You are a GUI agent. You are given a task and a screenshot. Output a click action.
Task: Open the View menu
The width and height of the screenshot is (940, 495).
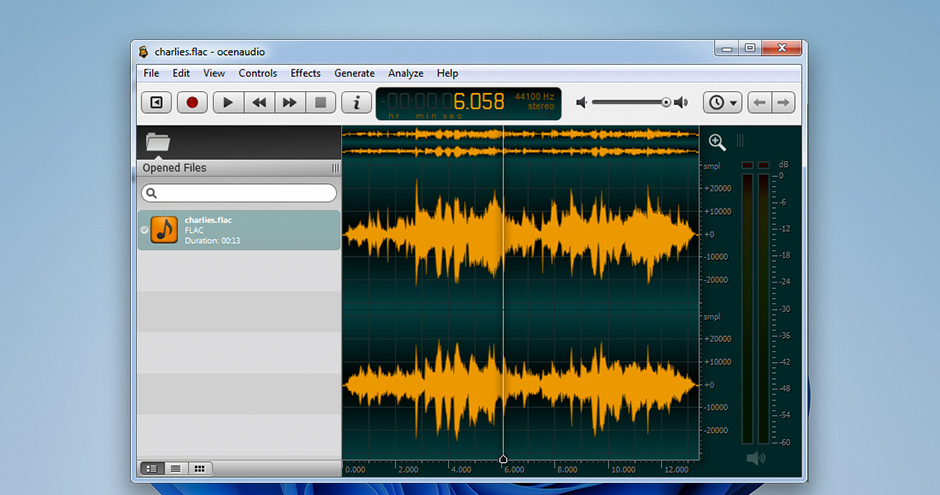(214, 73)
